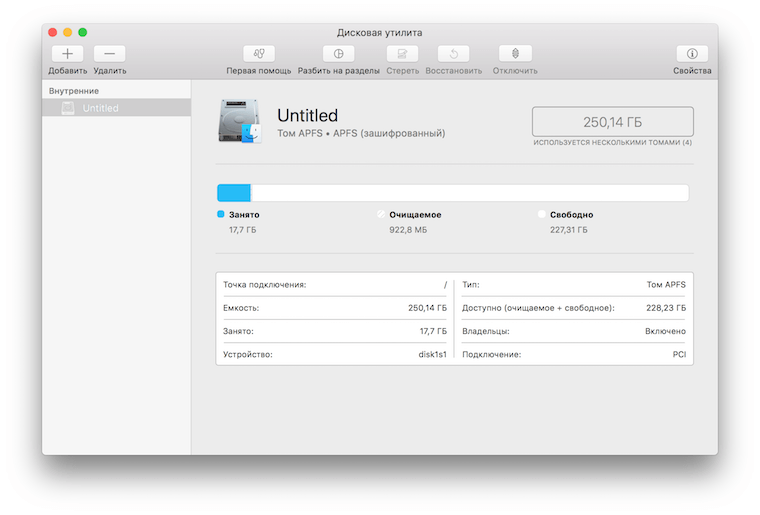Click the Точка подключения row
760x515 pixels.
click(x=334, y=285)
